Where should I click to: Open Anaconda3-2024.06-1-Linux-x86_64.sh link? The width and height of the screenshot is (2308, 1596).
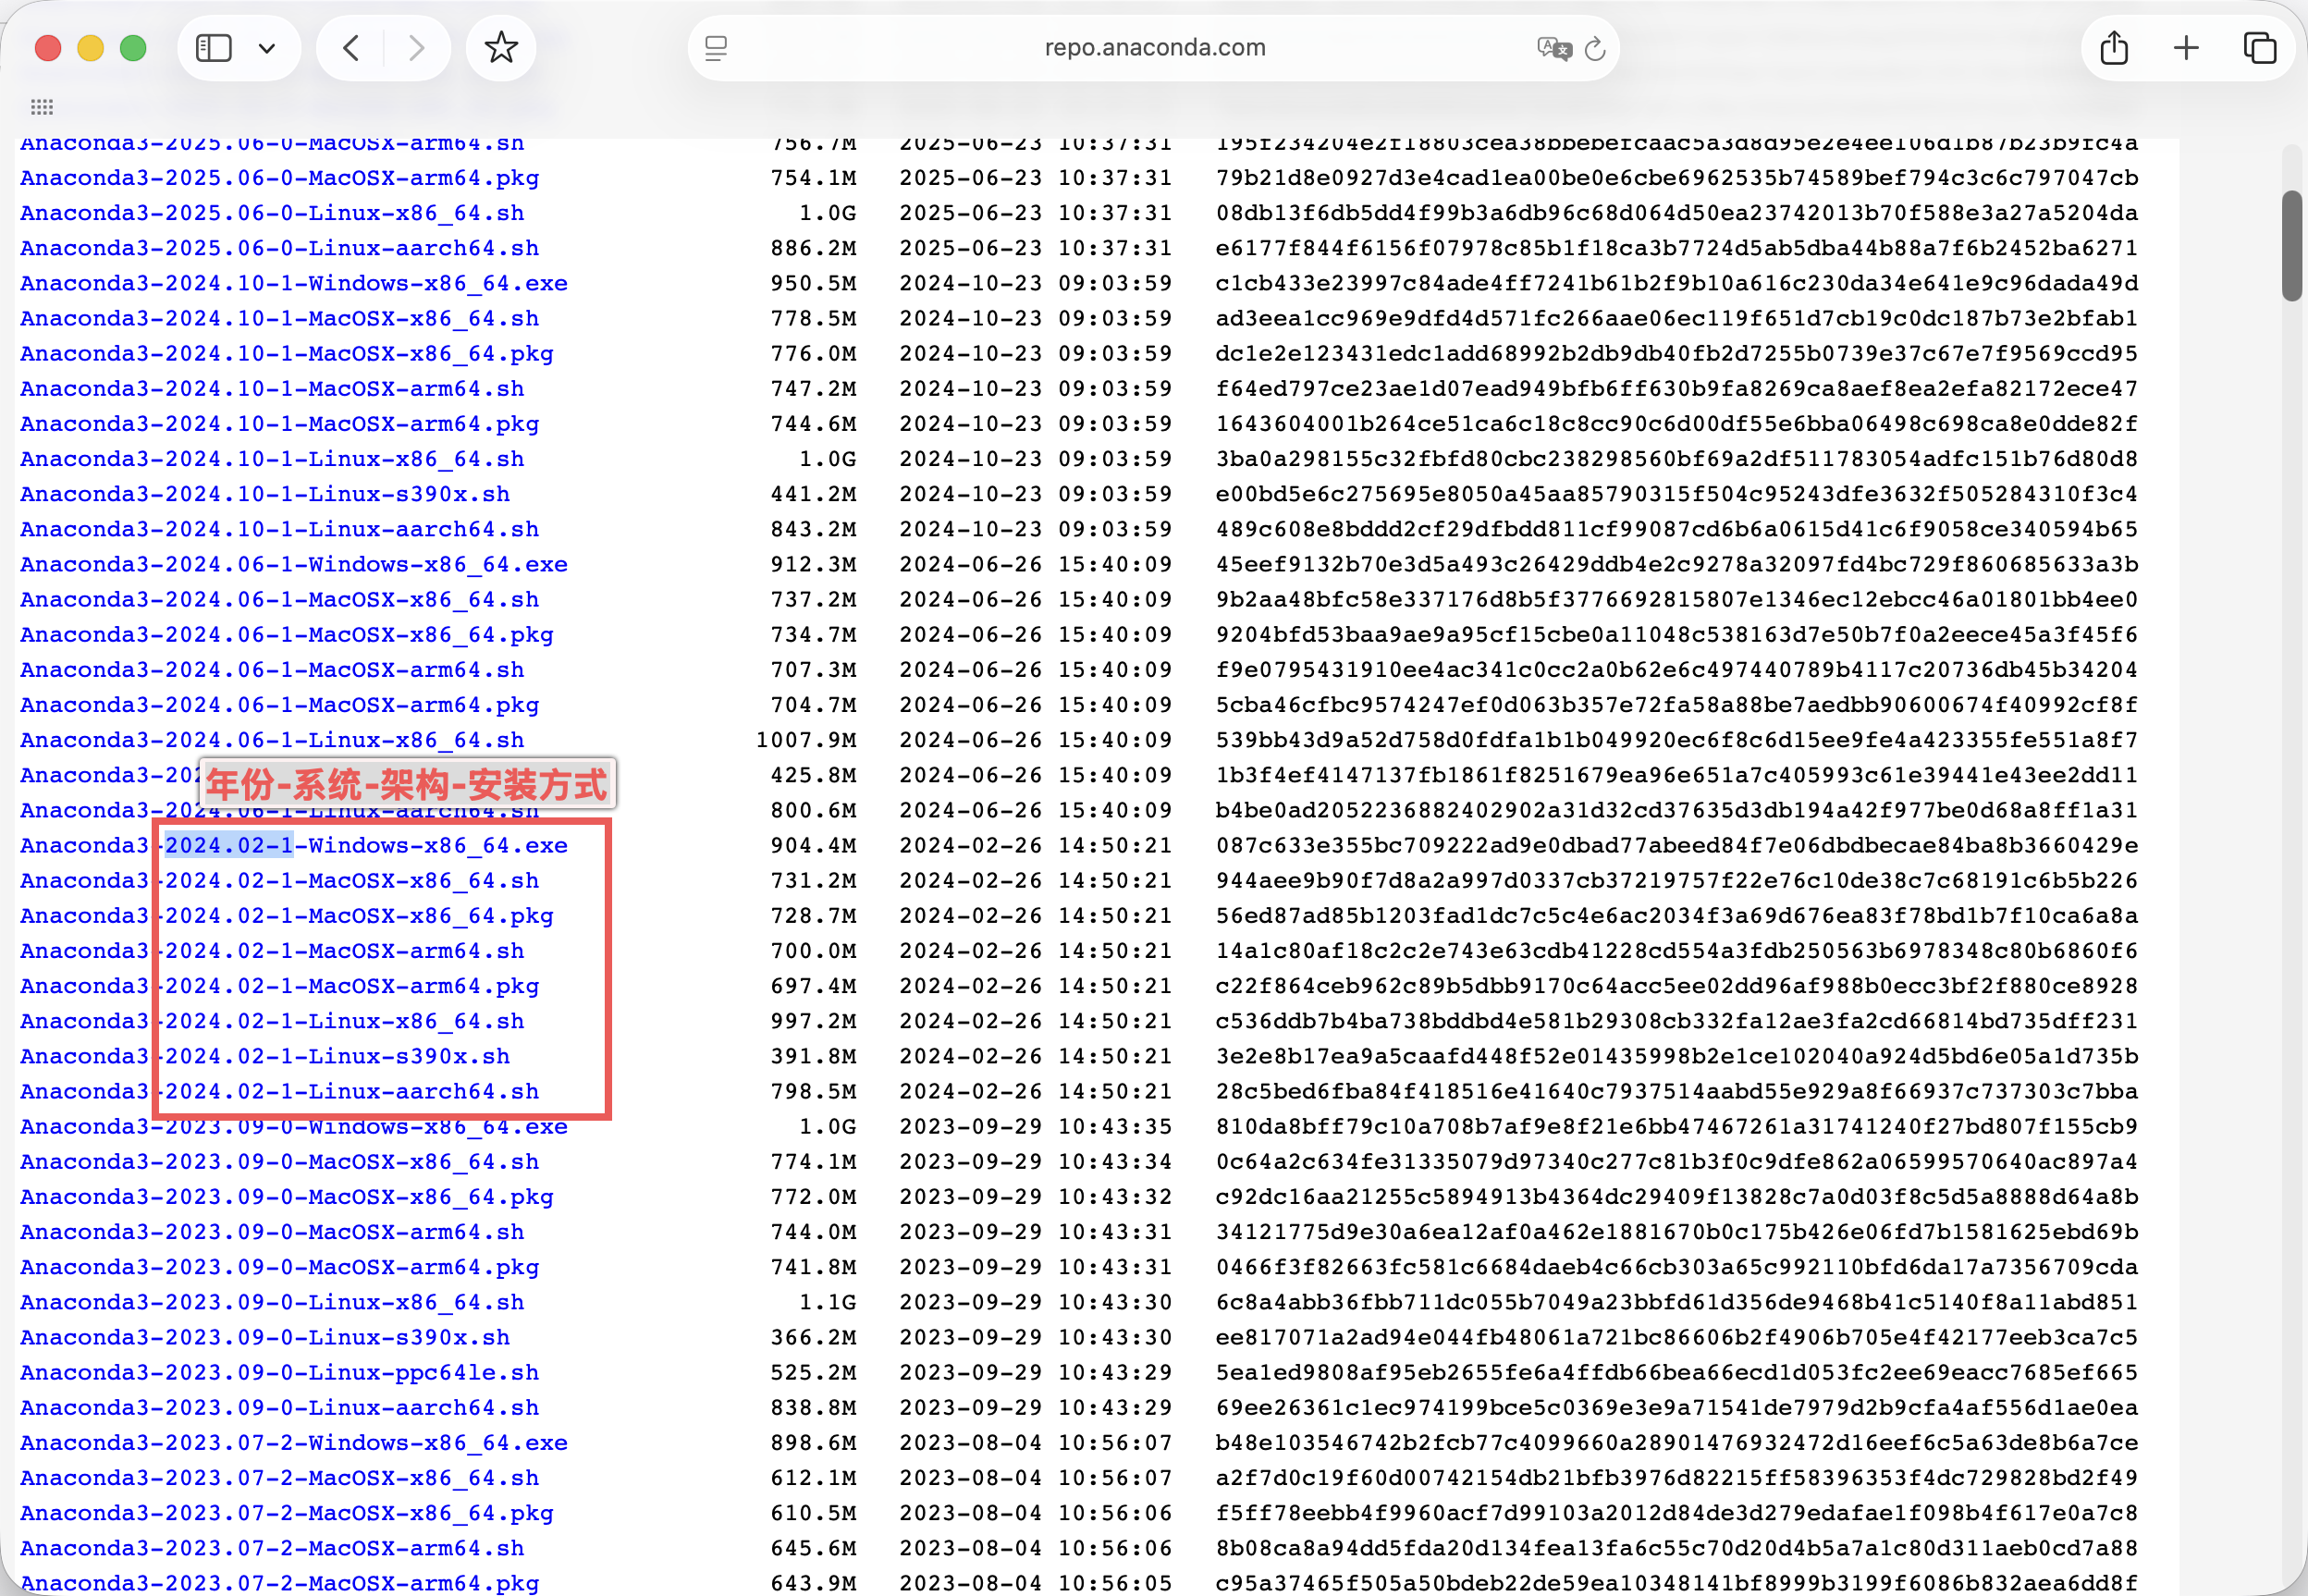[272, 740]
